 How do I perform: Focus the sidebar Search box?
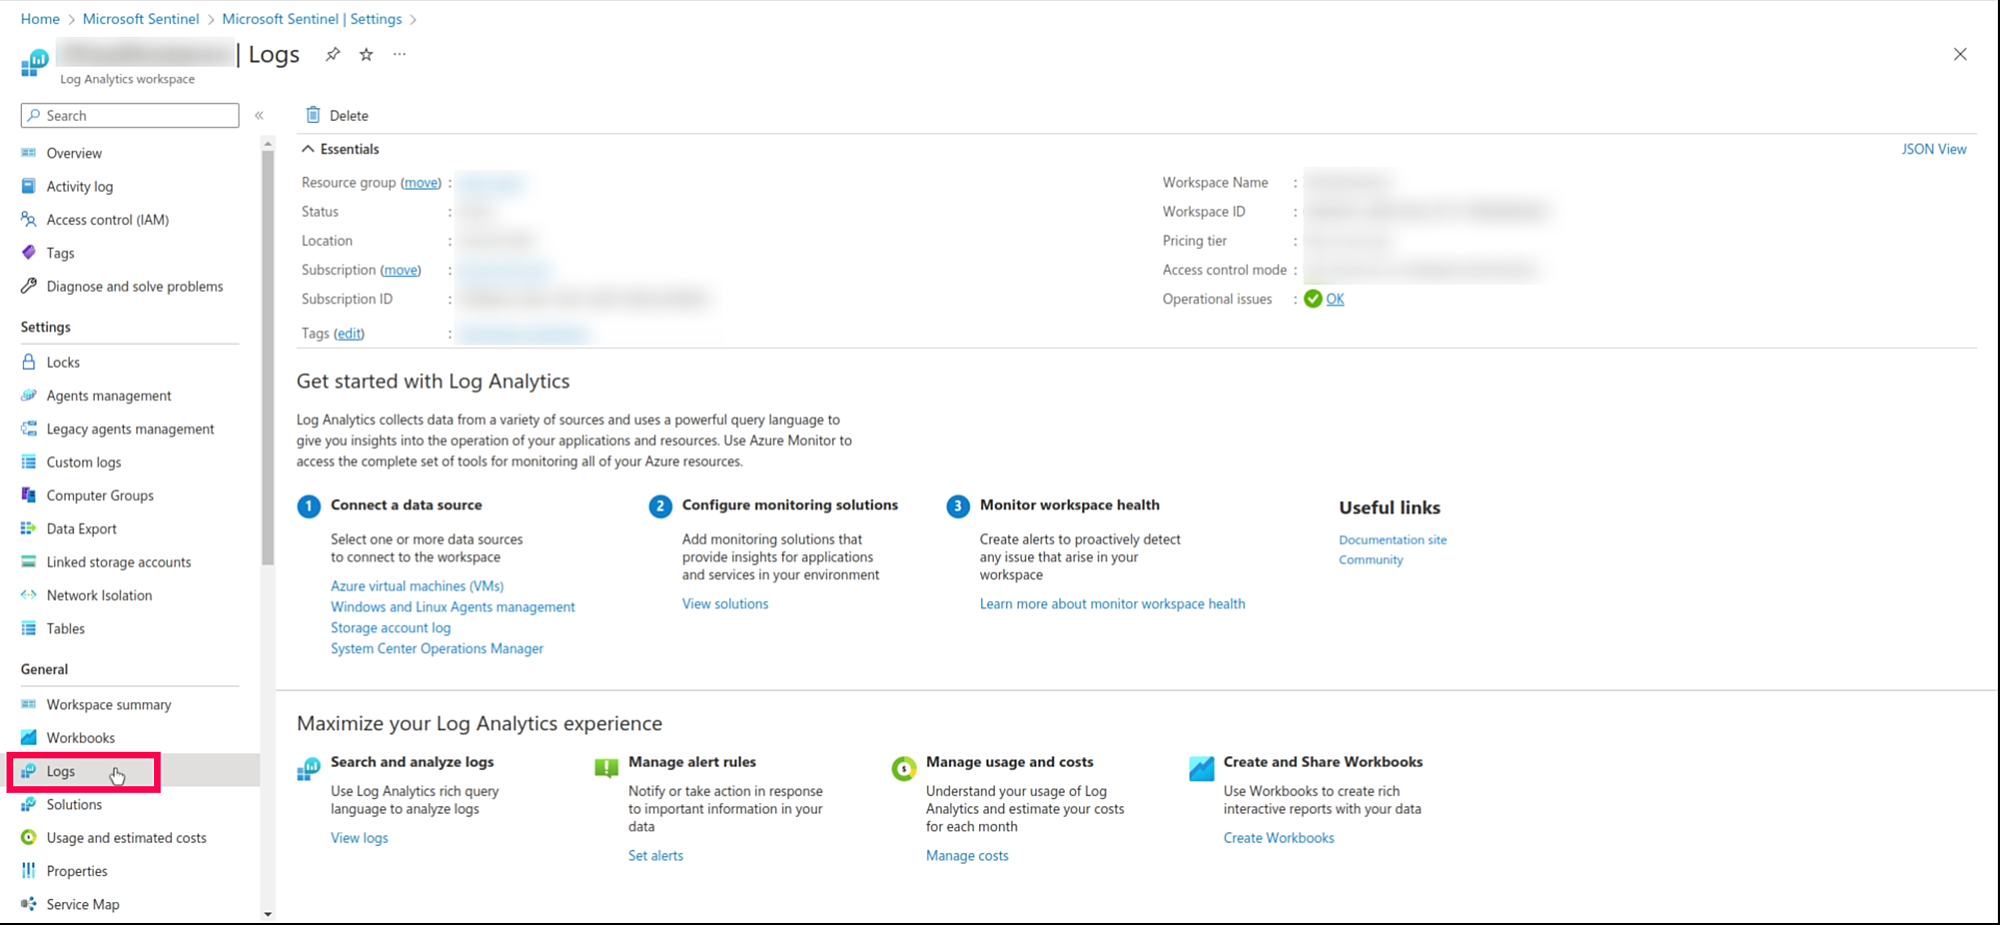[x=130, y=115]
